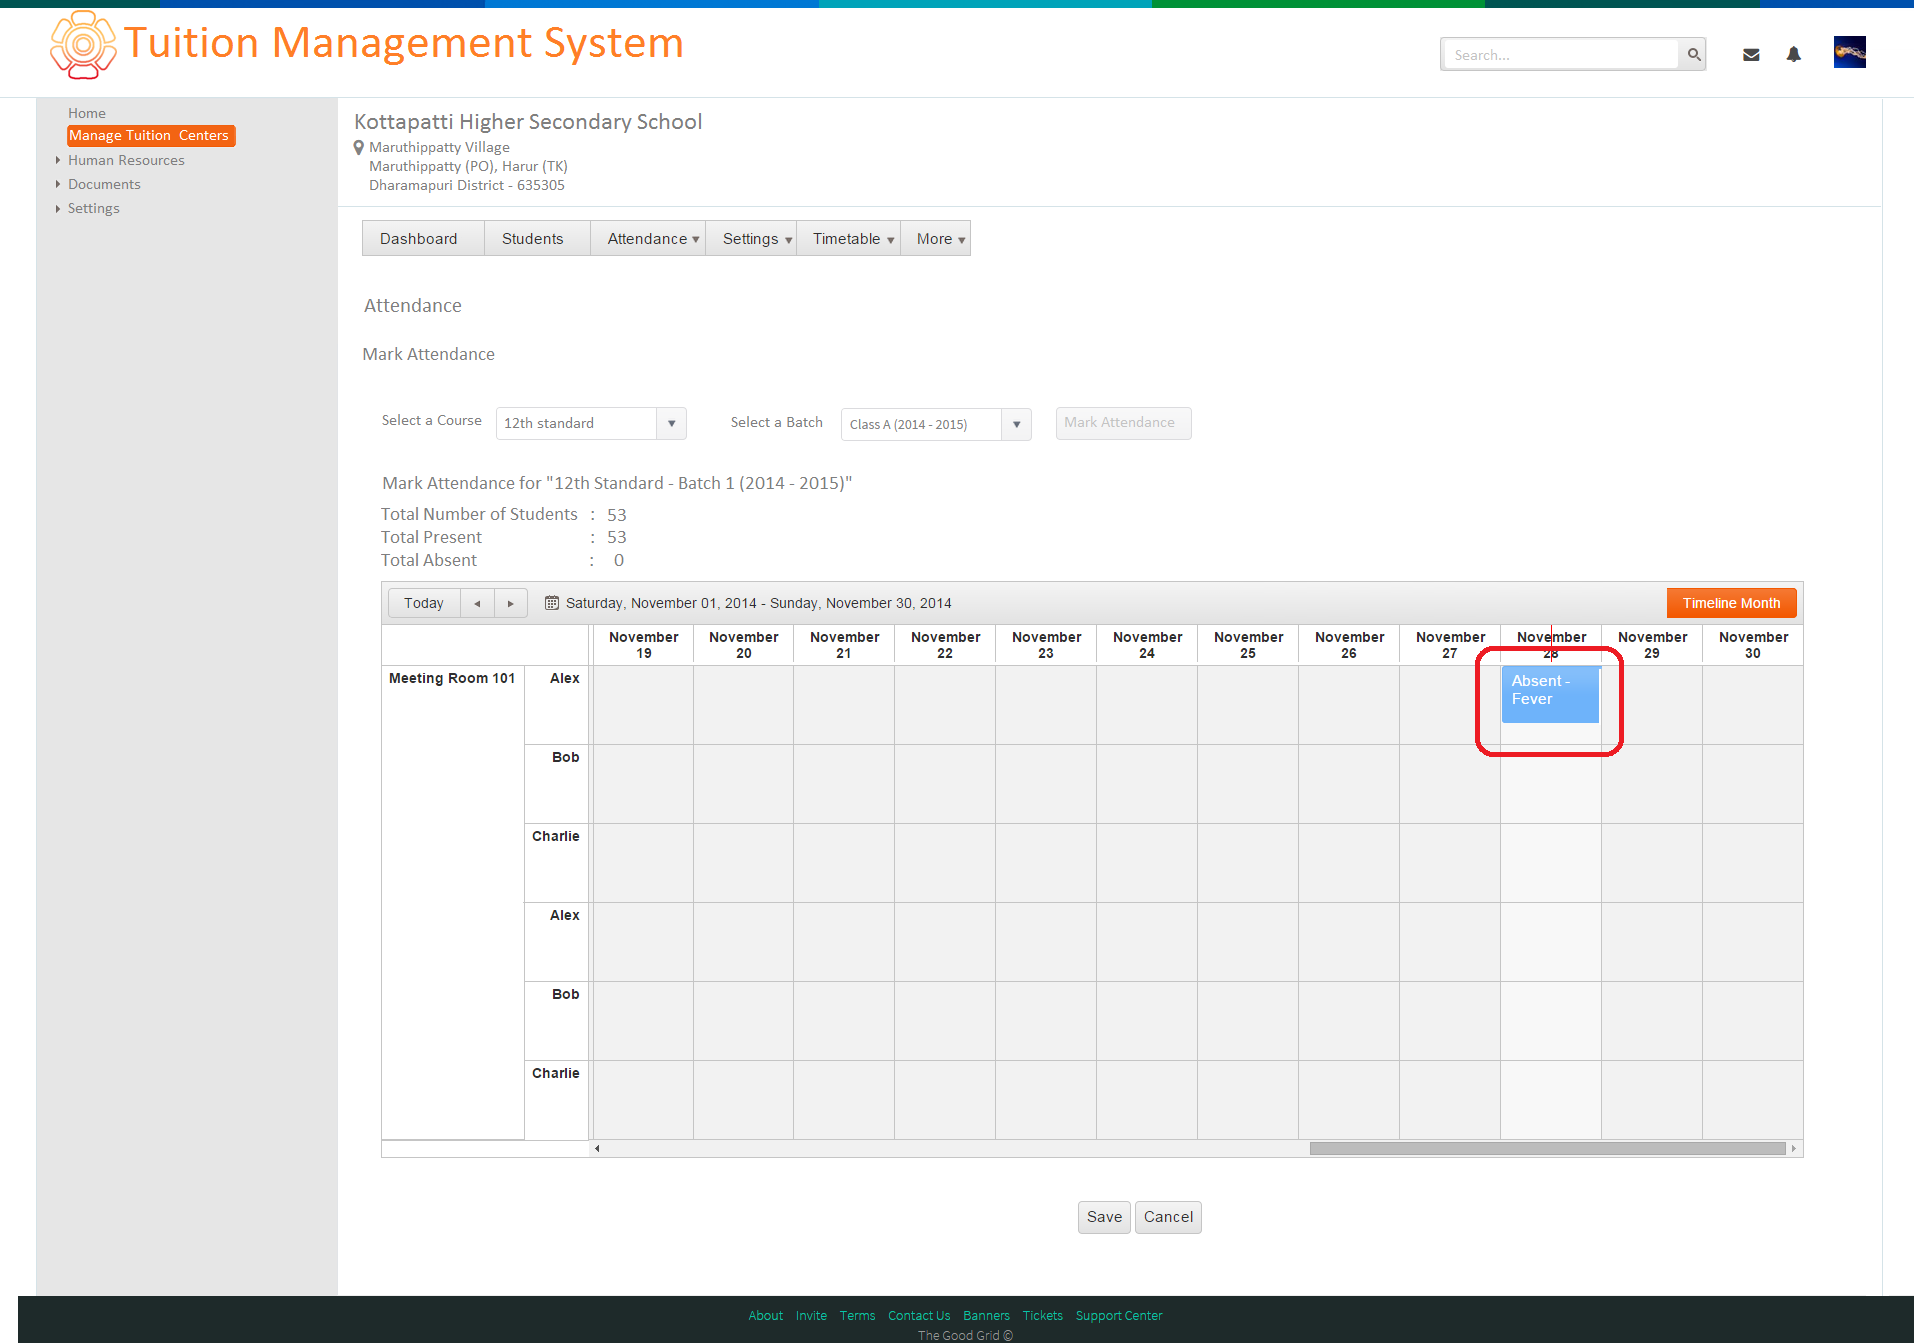Open the Invite footer link
Viewport: 1914px width, 1343px height.
click(x=811, y=1316)
